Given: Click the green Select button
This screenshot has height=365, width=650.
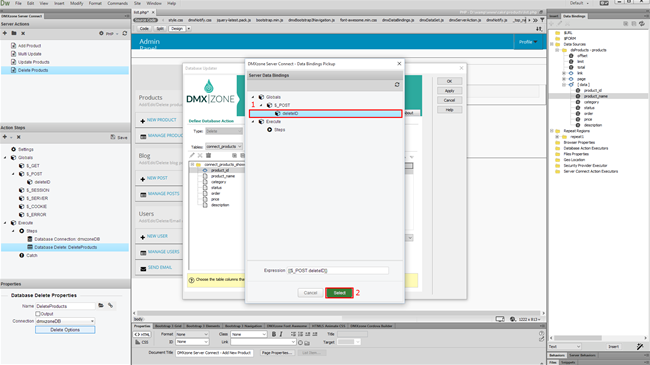Looking at the screenshot, I should (340, 293).
